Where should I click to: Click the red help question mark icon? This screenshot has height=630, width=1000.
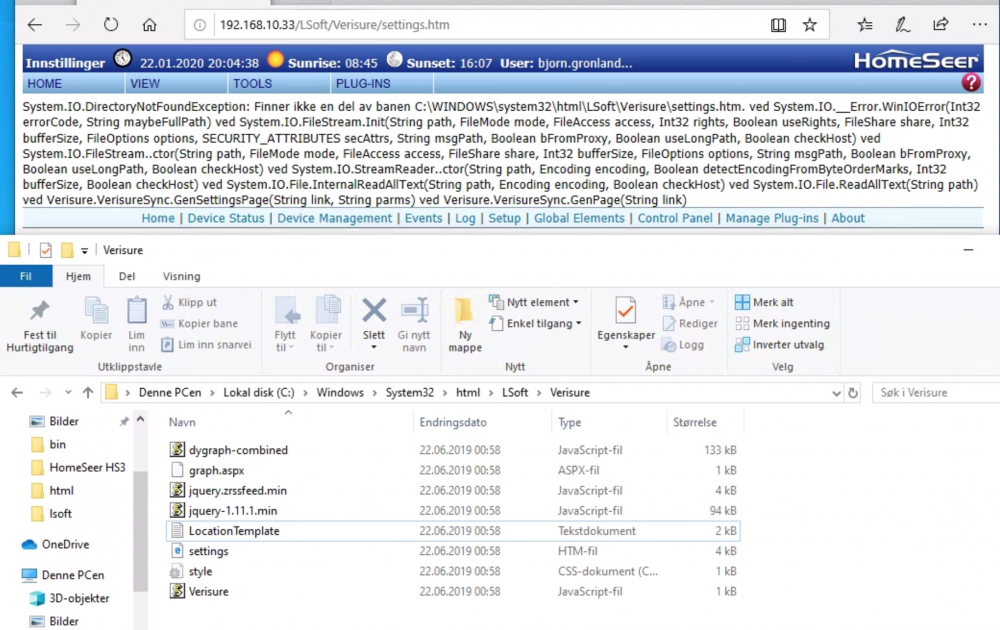[x=970, y=84]
